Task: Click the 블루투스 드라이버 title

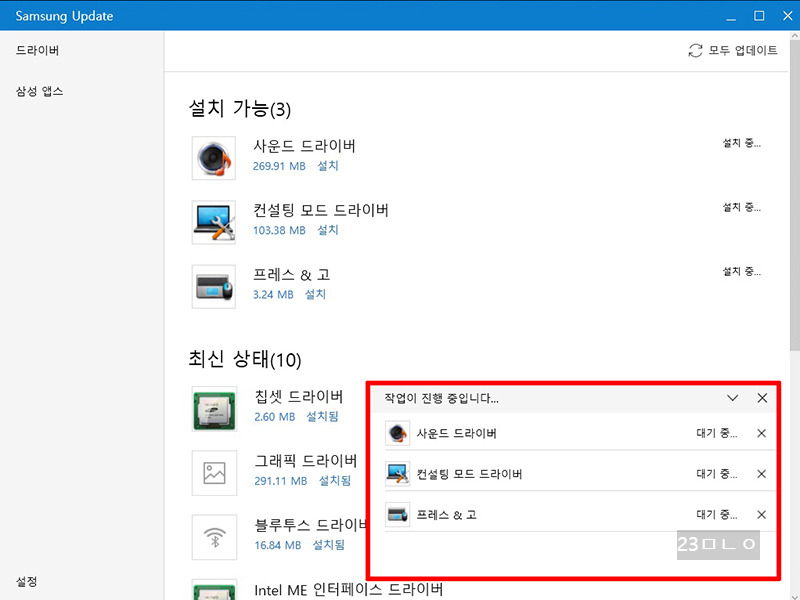Action: 311,525
